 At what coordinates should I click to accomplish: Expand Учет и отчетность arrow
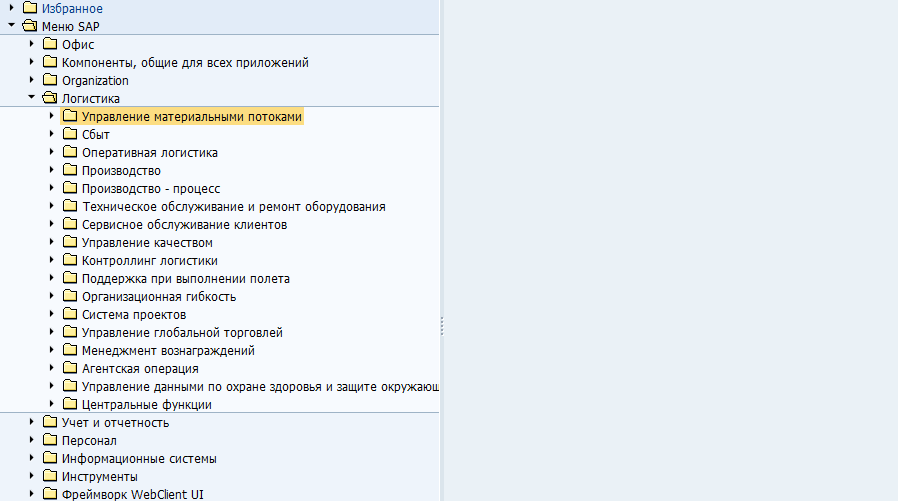pos(31,421)
